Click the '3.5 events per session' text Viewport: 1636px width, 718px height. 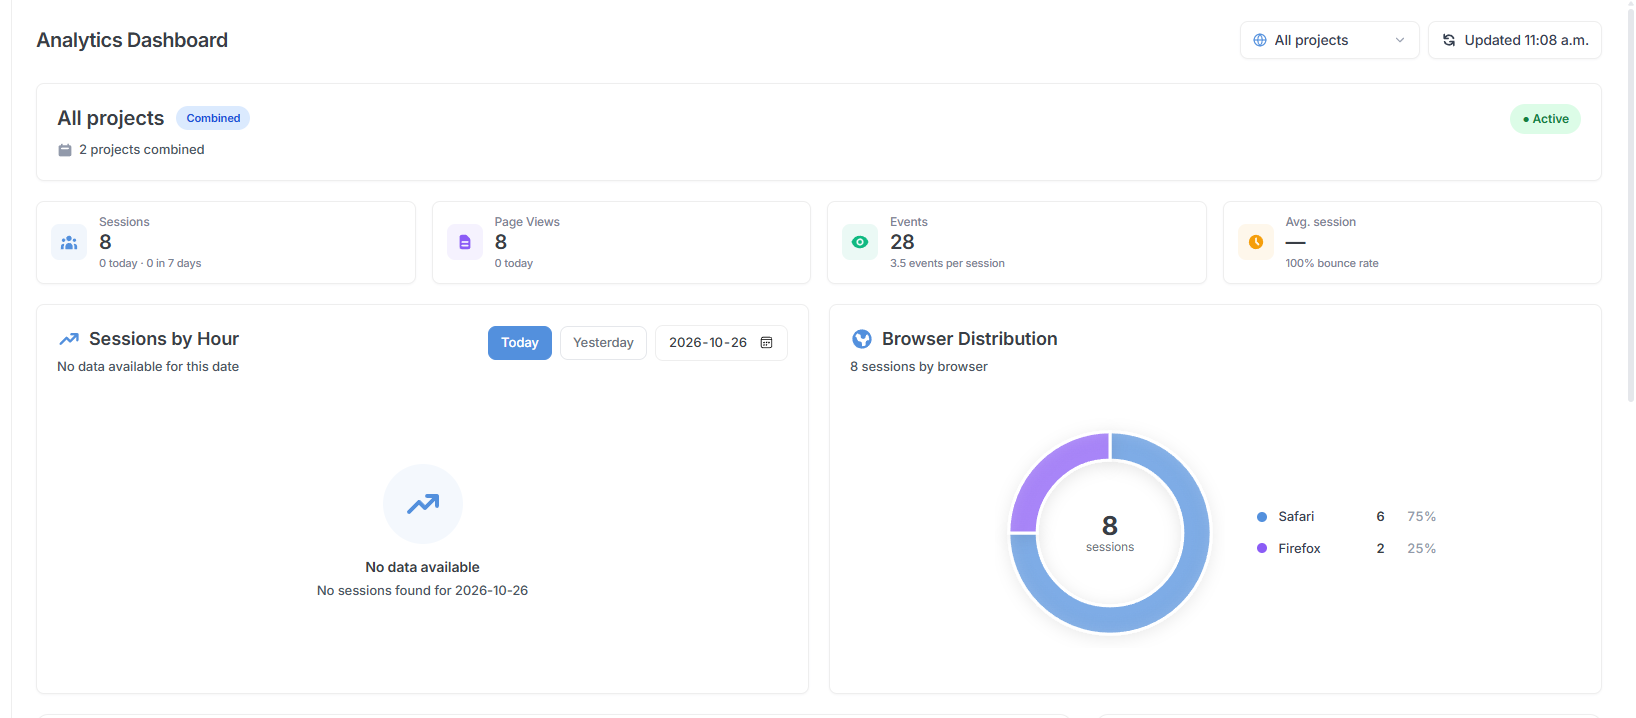click(947, 264)
